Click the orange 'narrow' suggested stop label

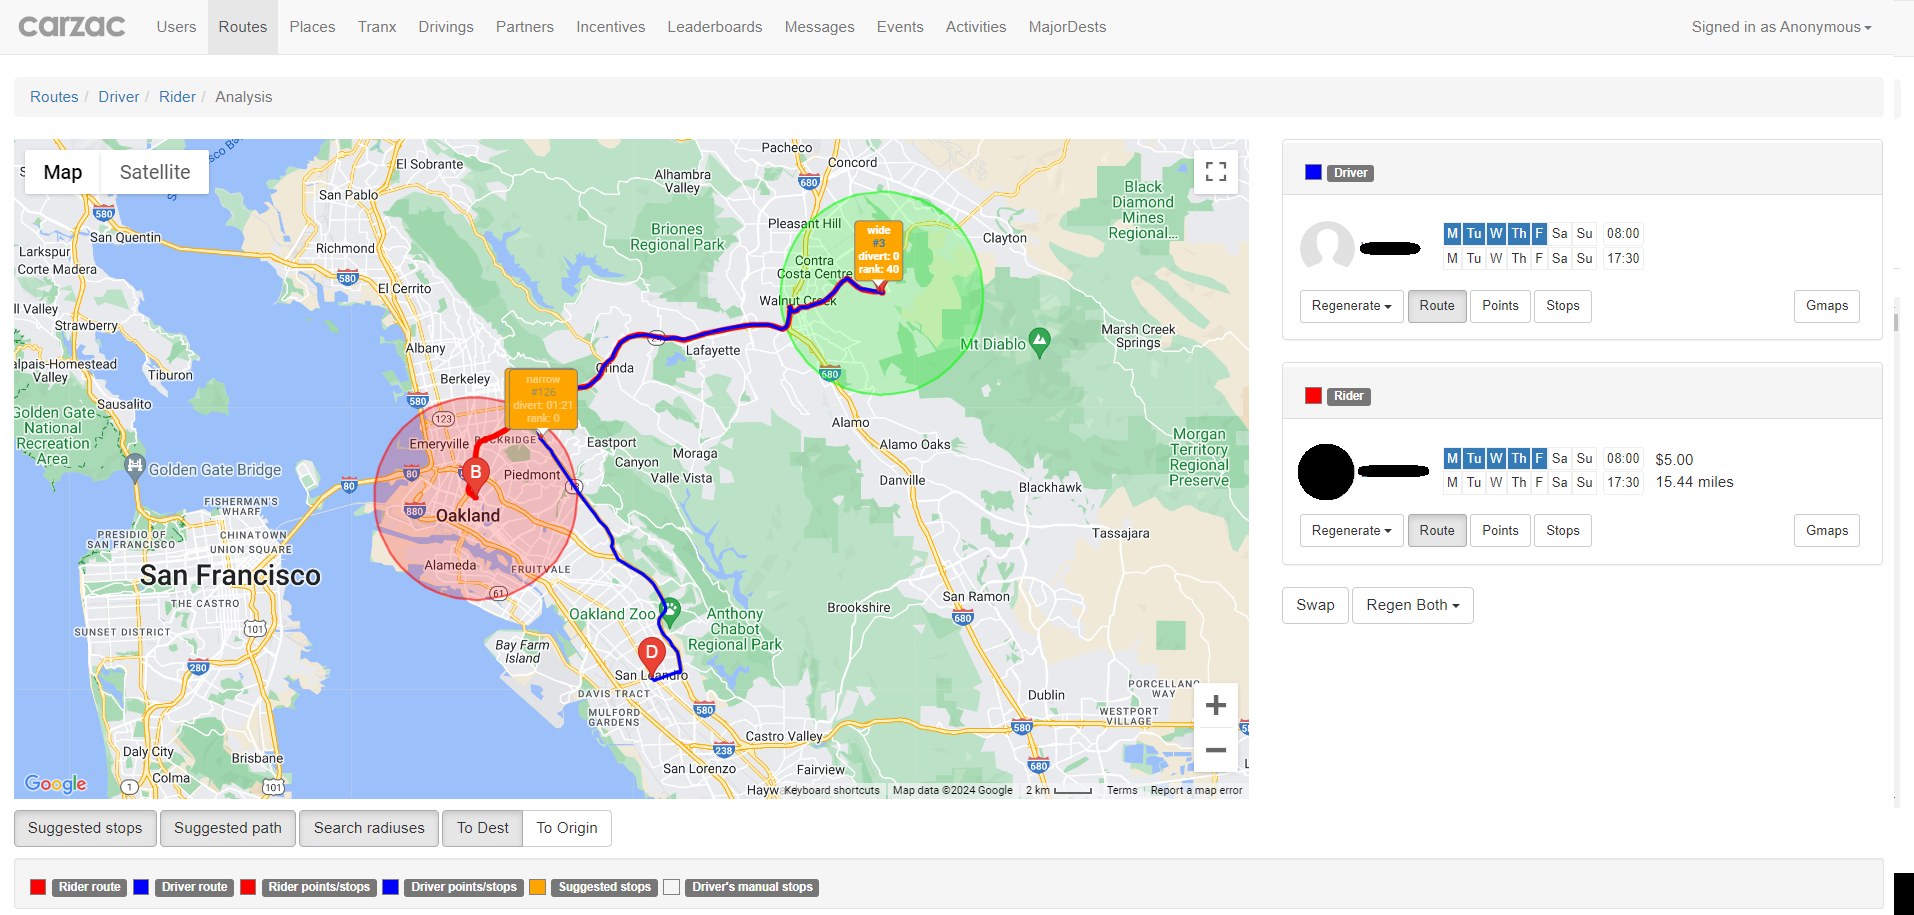point(542,399)
